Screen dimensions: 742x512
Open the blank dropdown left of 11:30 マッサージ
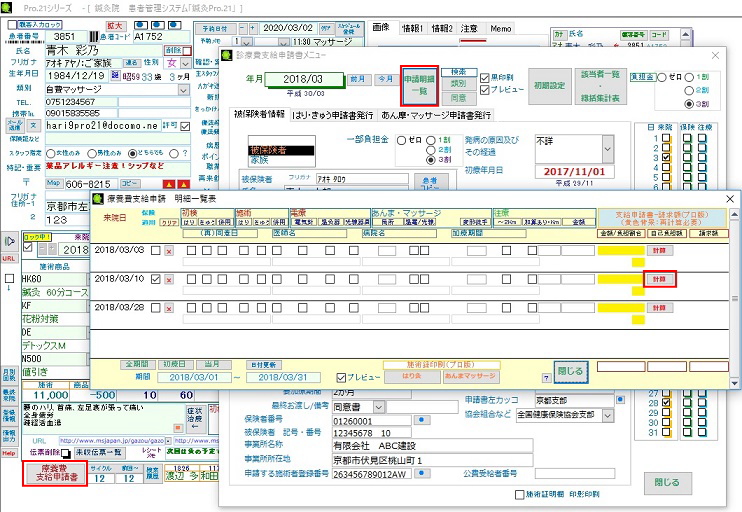(x=283, y=42)
